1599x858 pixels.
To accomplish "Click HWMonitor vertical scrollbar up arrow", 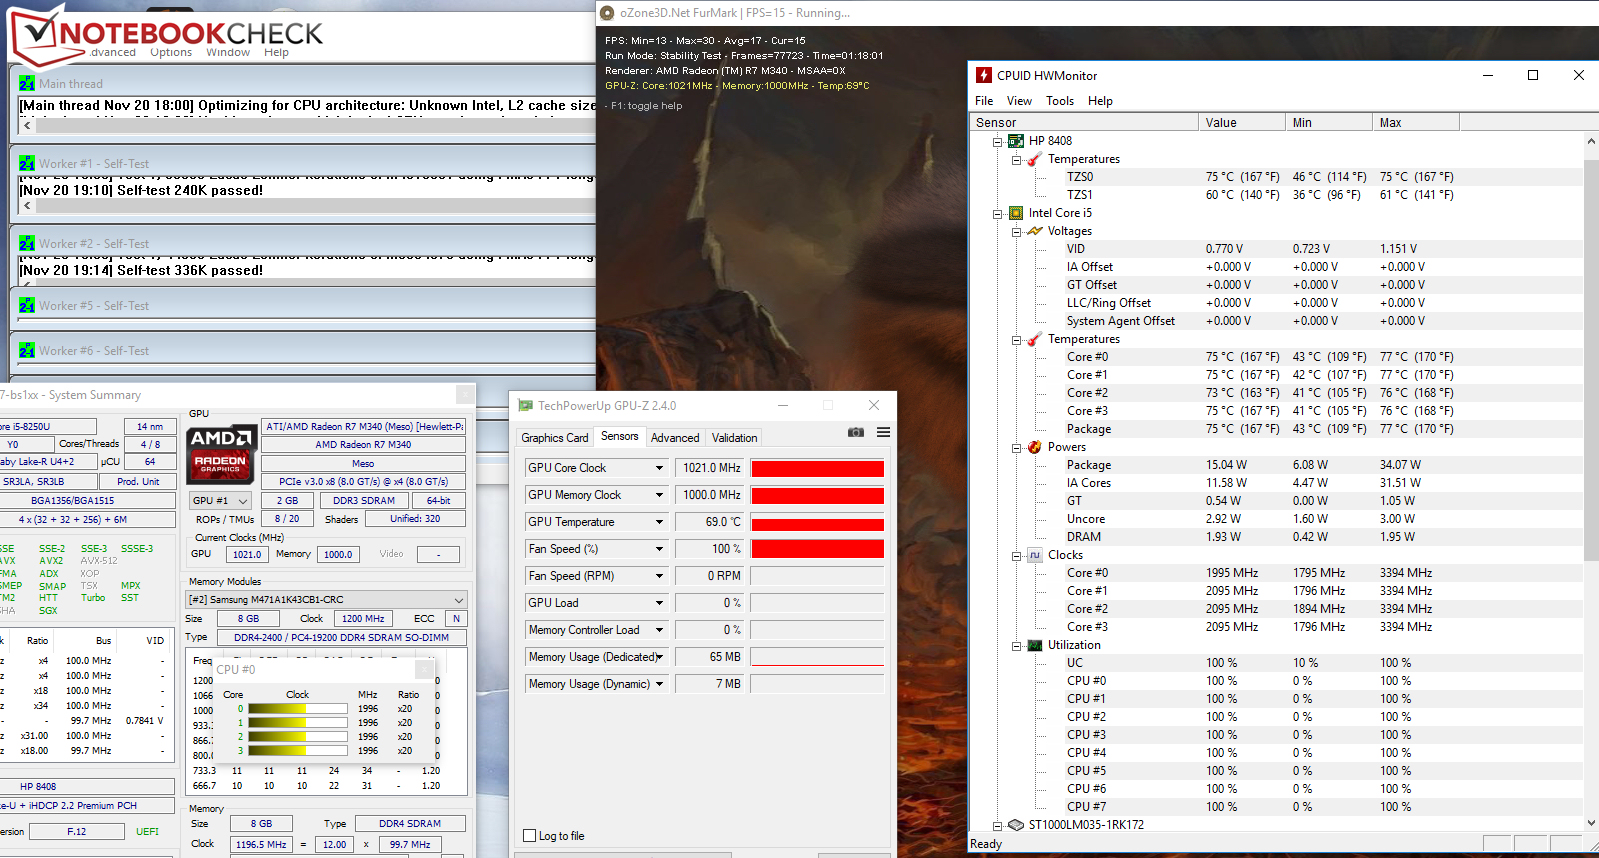I will (1591, 141).
